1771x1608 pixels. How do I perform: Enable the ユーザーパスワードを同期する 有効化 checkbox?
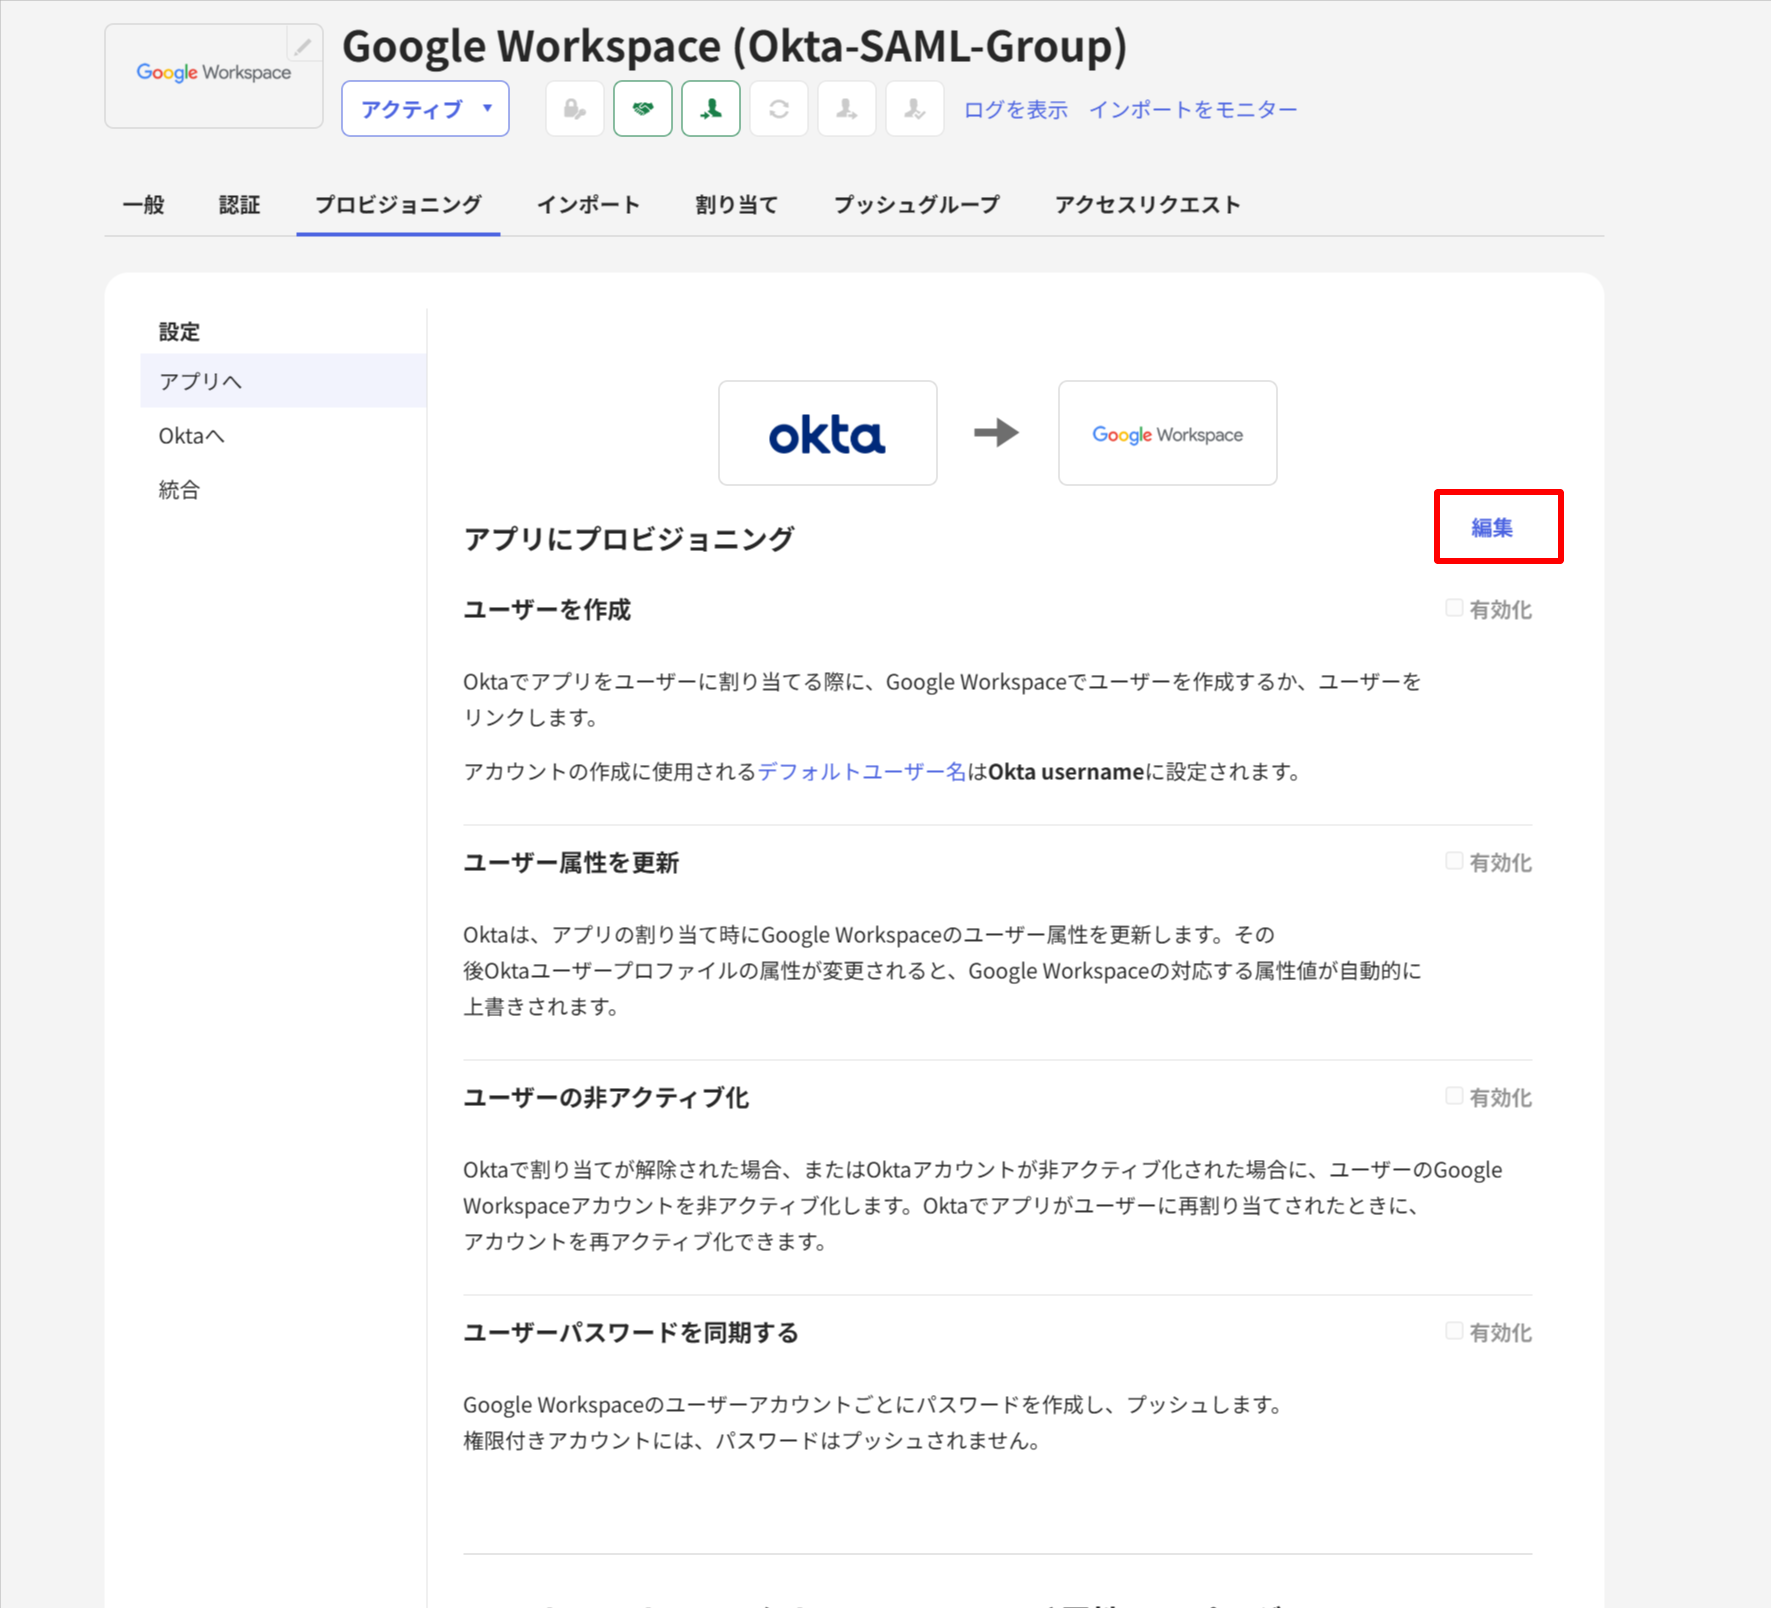(1454, 1331)
